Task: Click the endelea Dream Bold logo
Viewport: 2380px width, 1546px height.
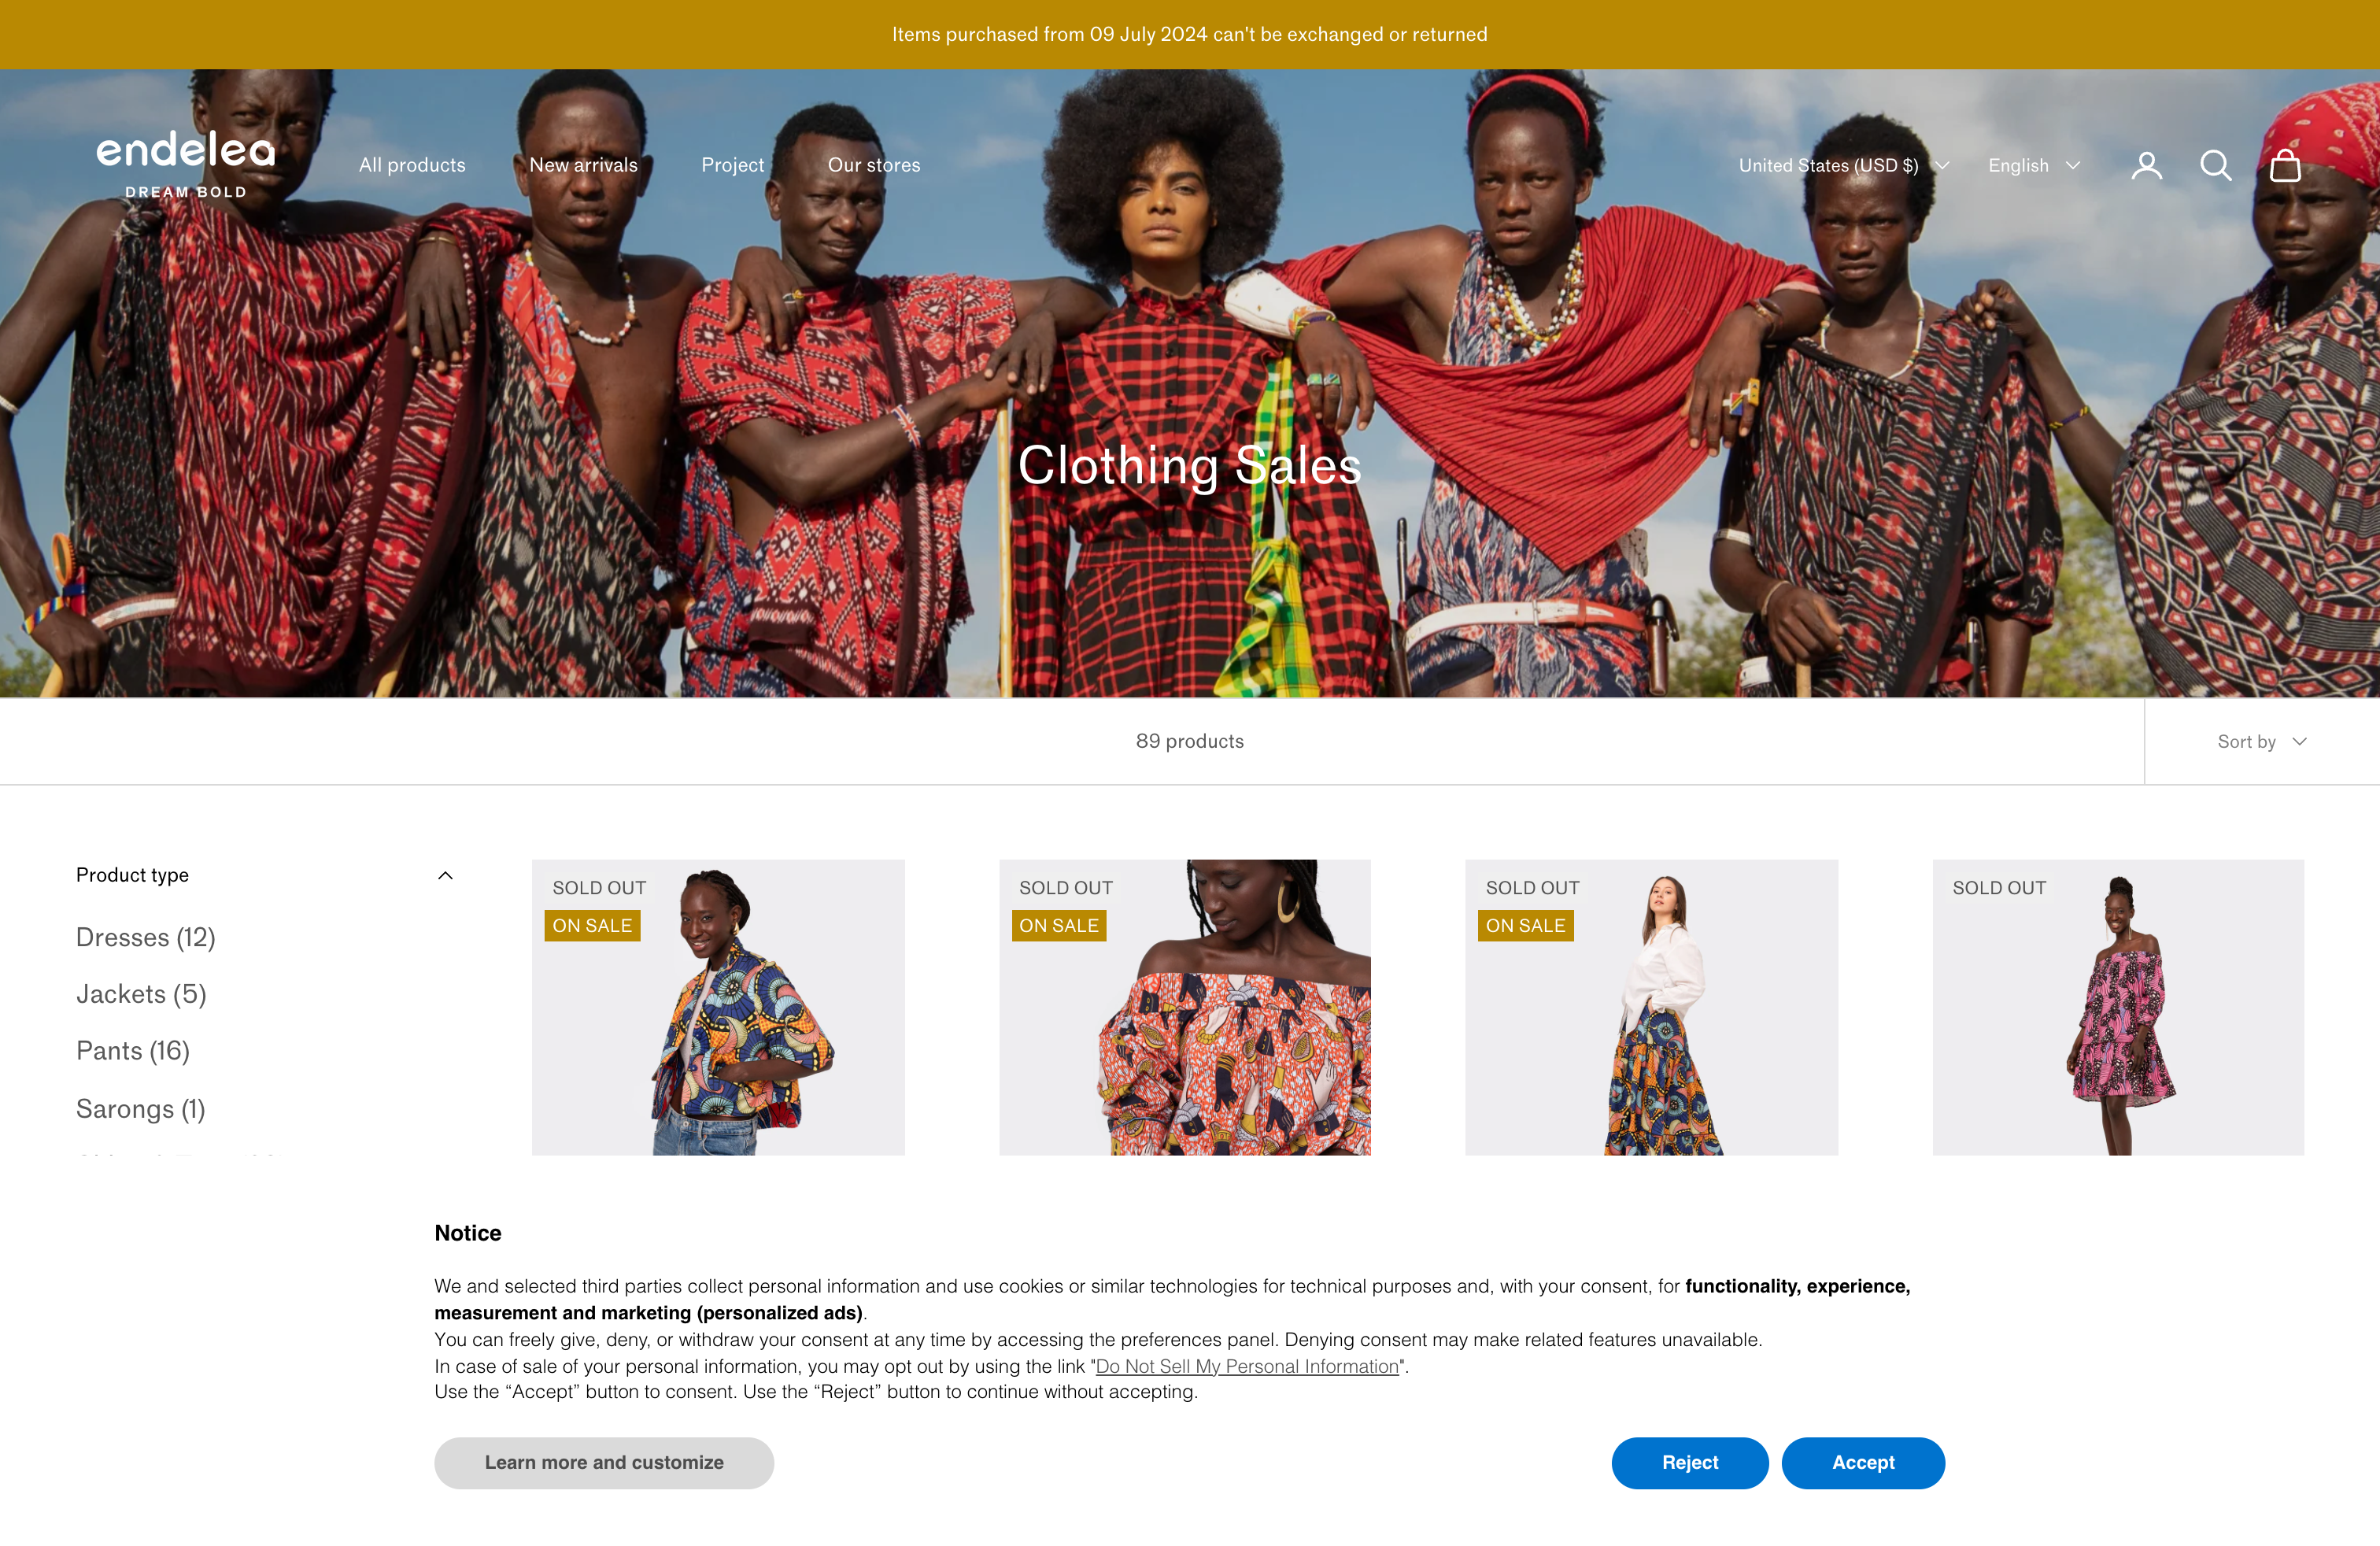Action: coord(185,164)
